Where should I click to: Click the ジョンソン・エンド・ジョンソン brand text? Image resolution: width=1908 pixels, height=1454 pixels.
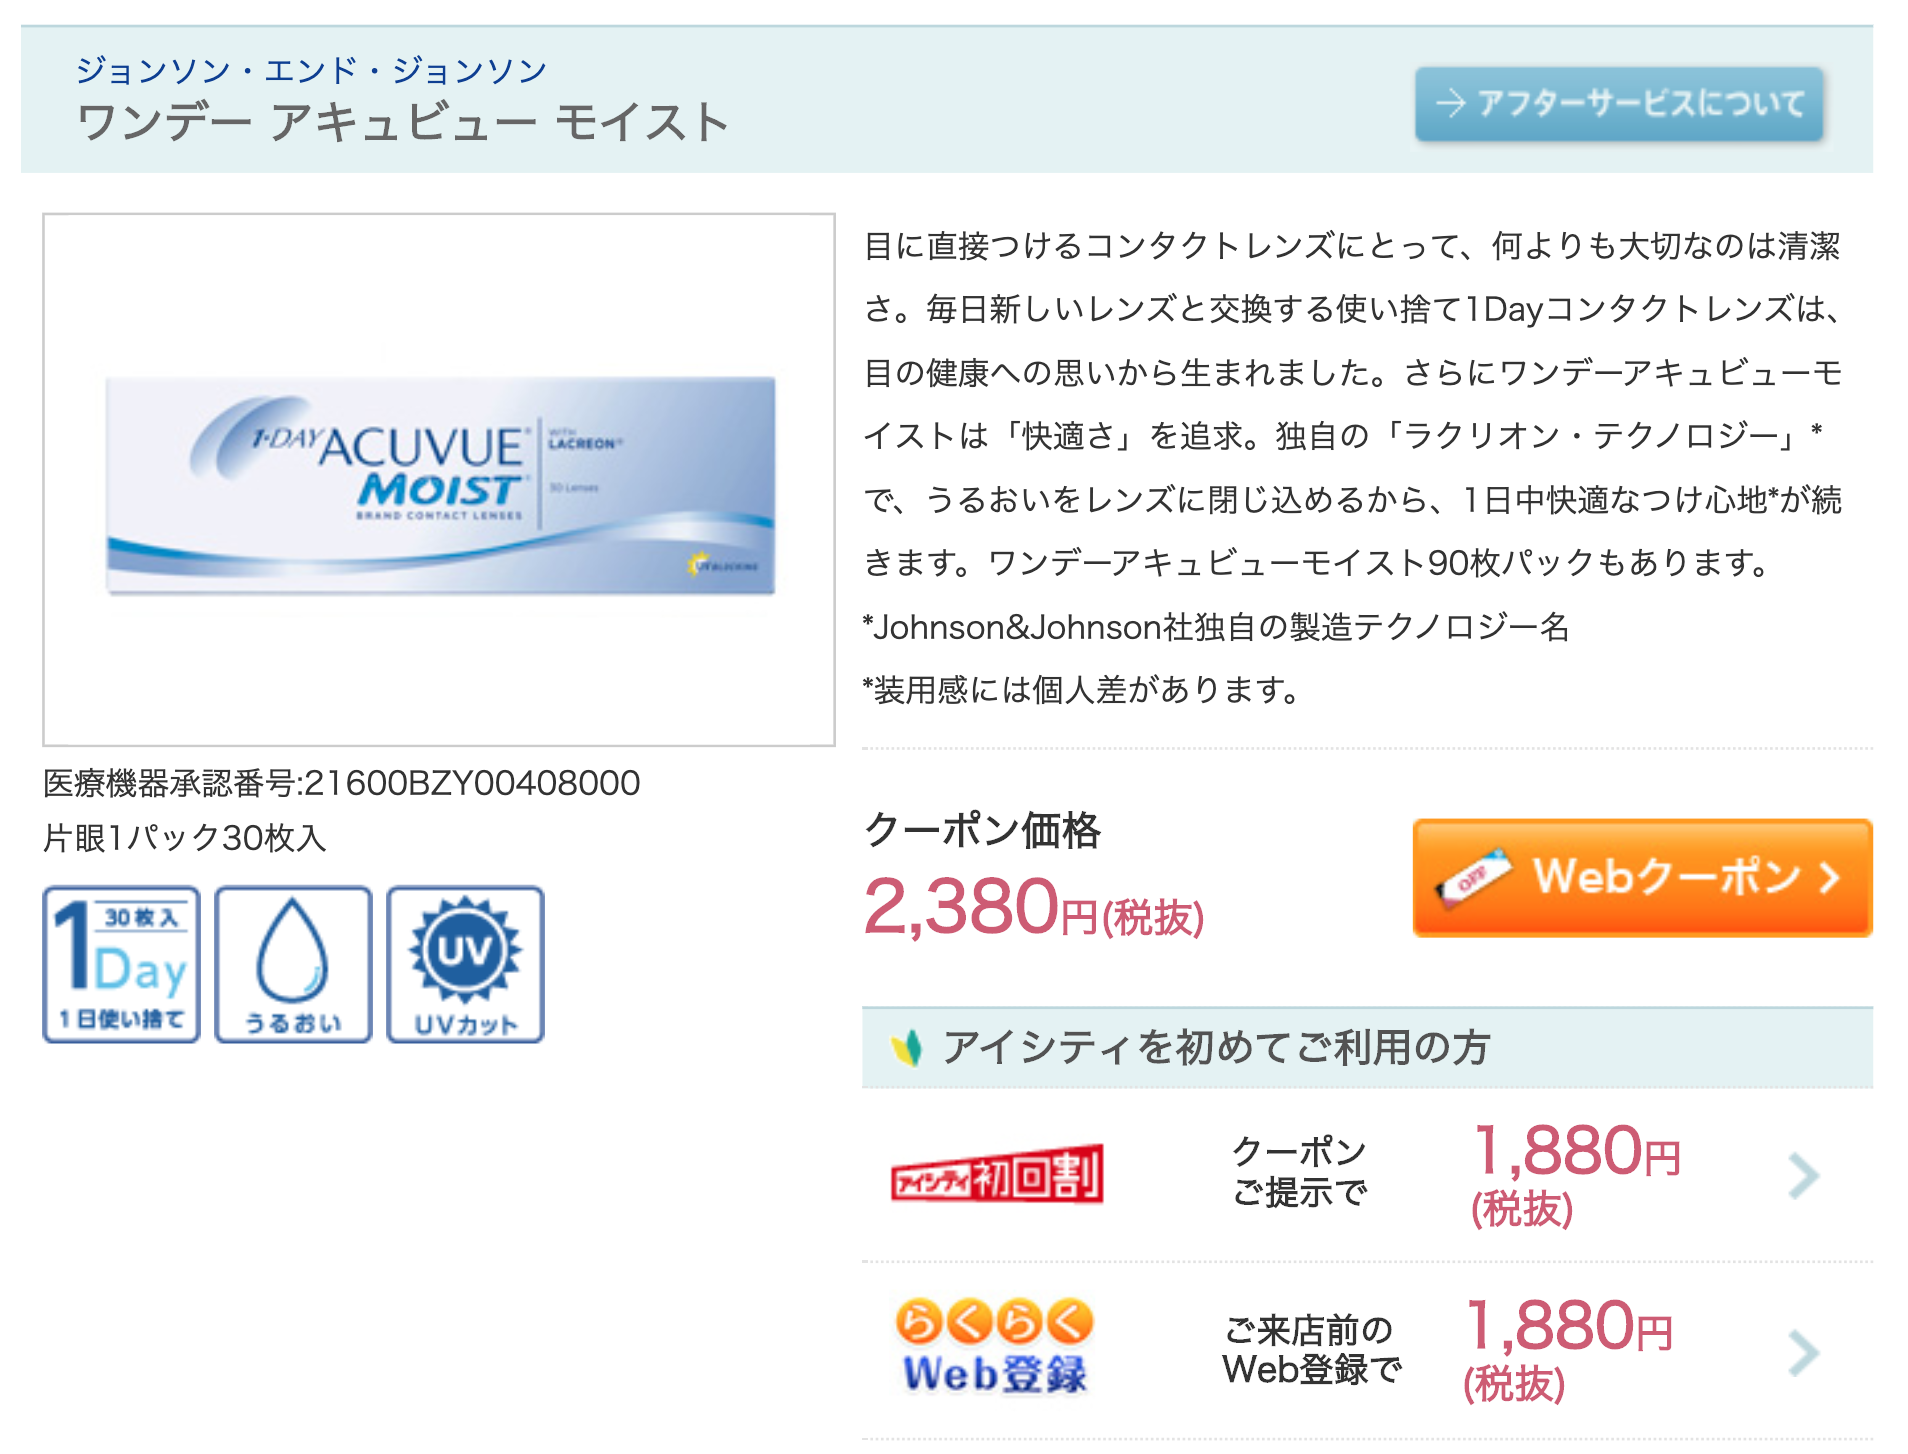[311, 70]
